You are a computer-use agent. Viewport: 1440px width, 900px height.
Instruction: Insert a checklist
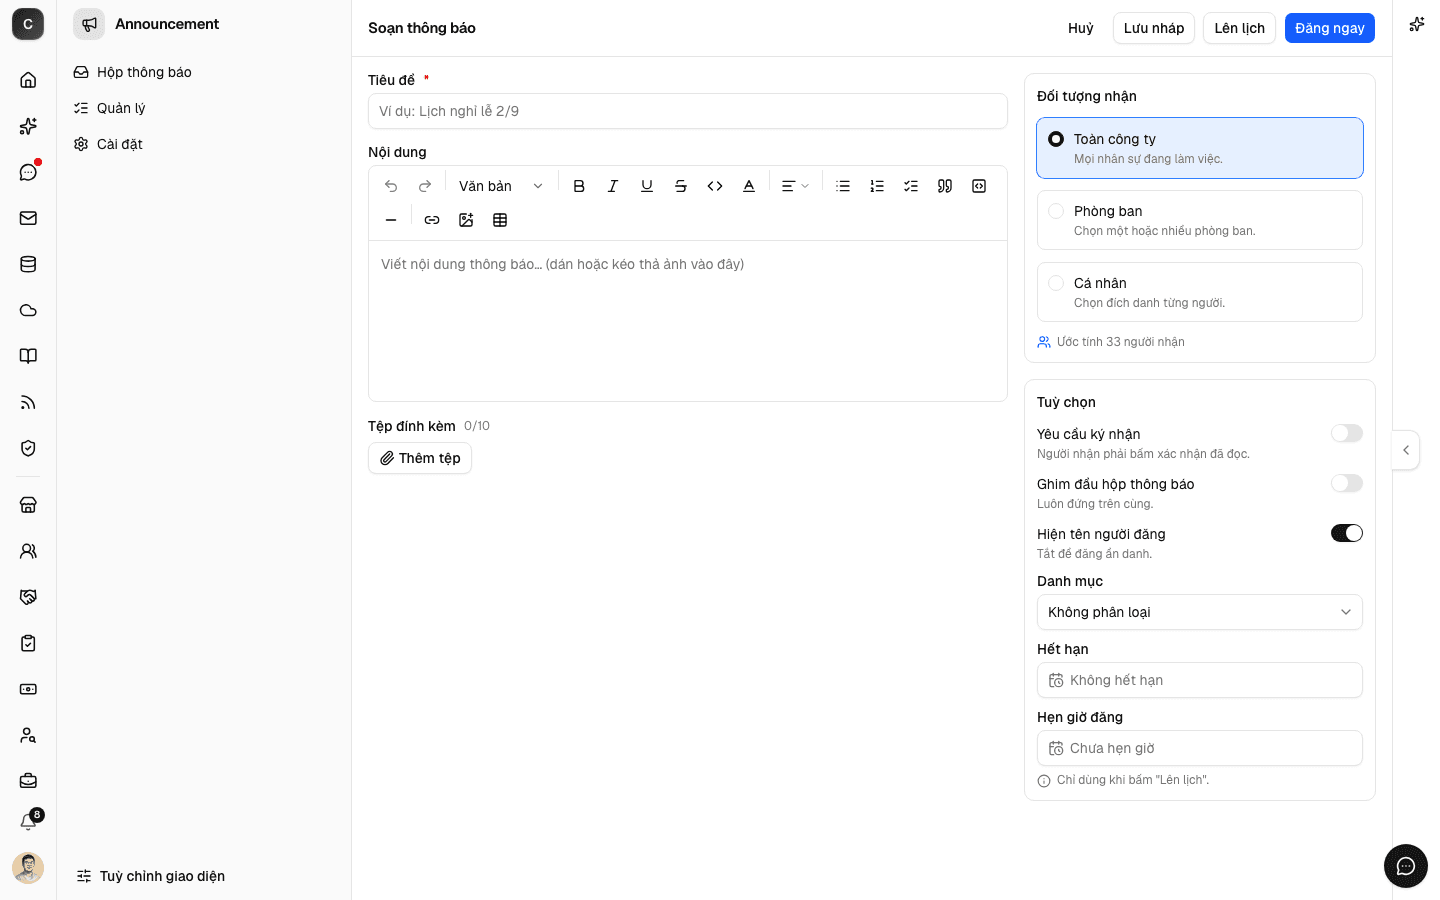911,186
